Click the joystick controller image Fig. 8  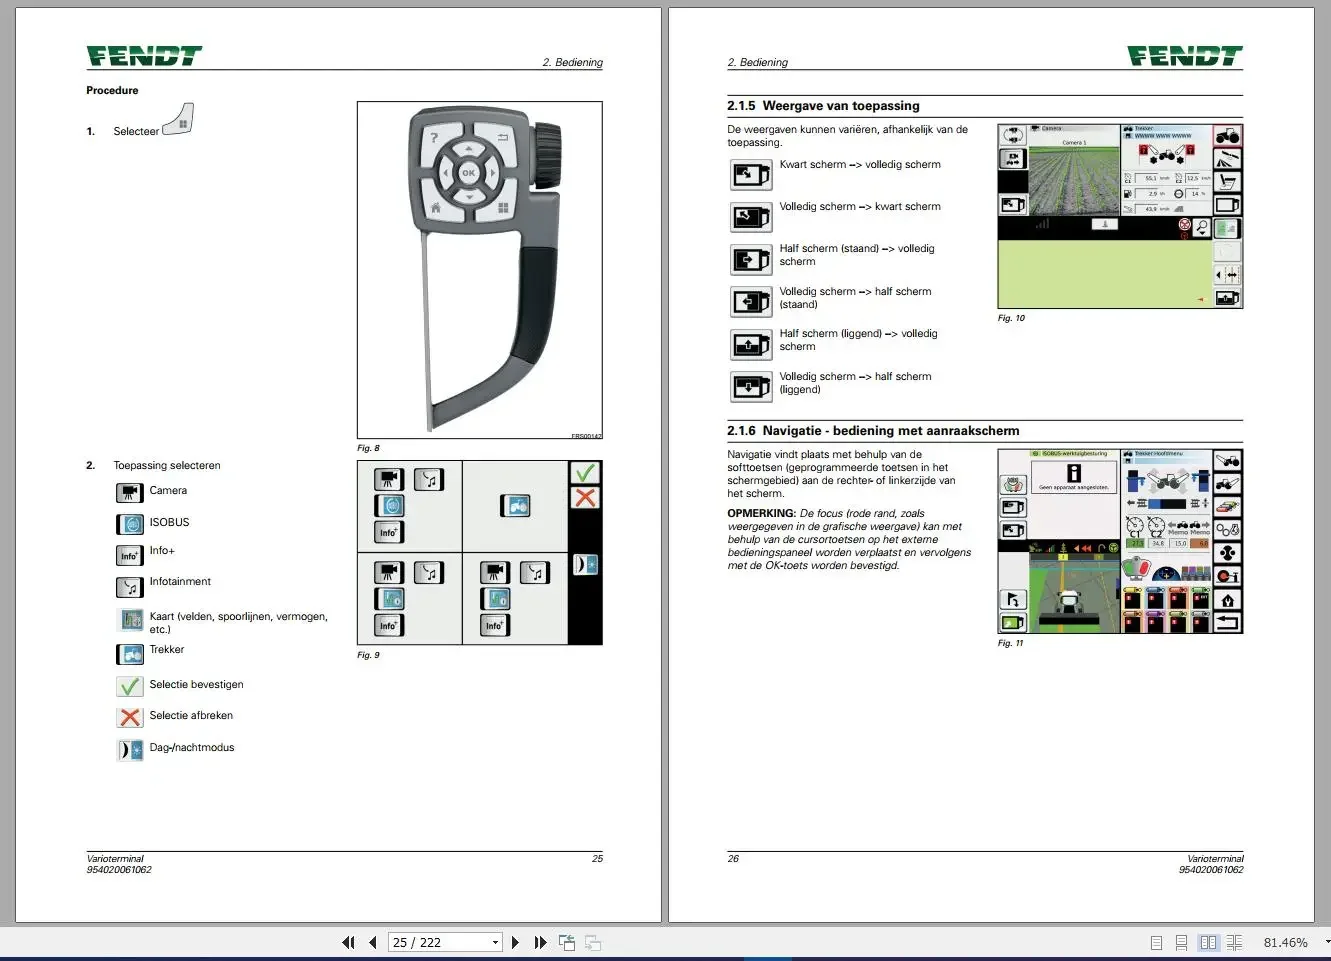480,270
